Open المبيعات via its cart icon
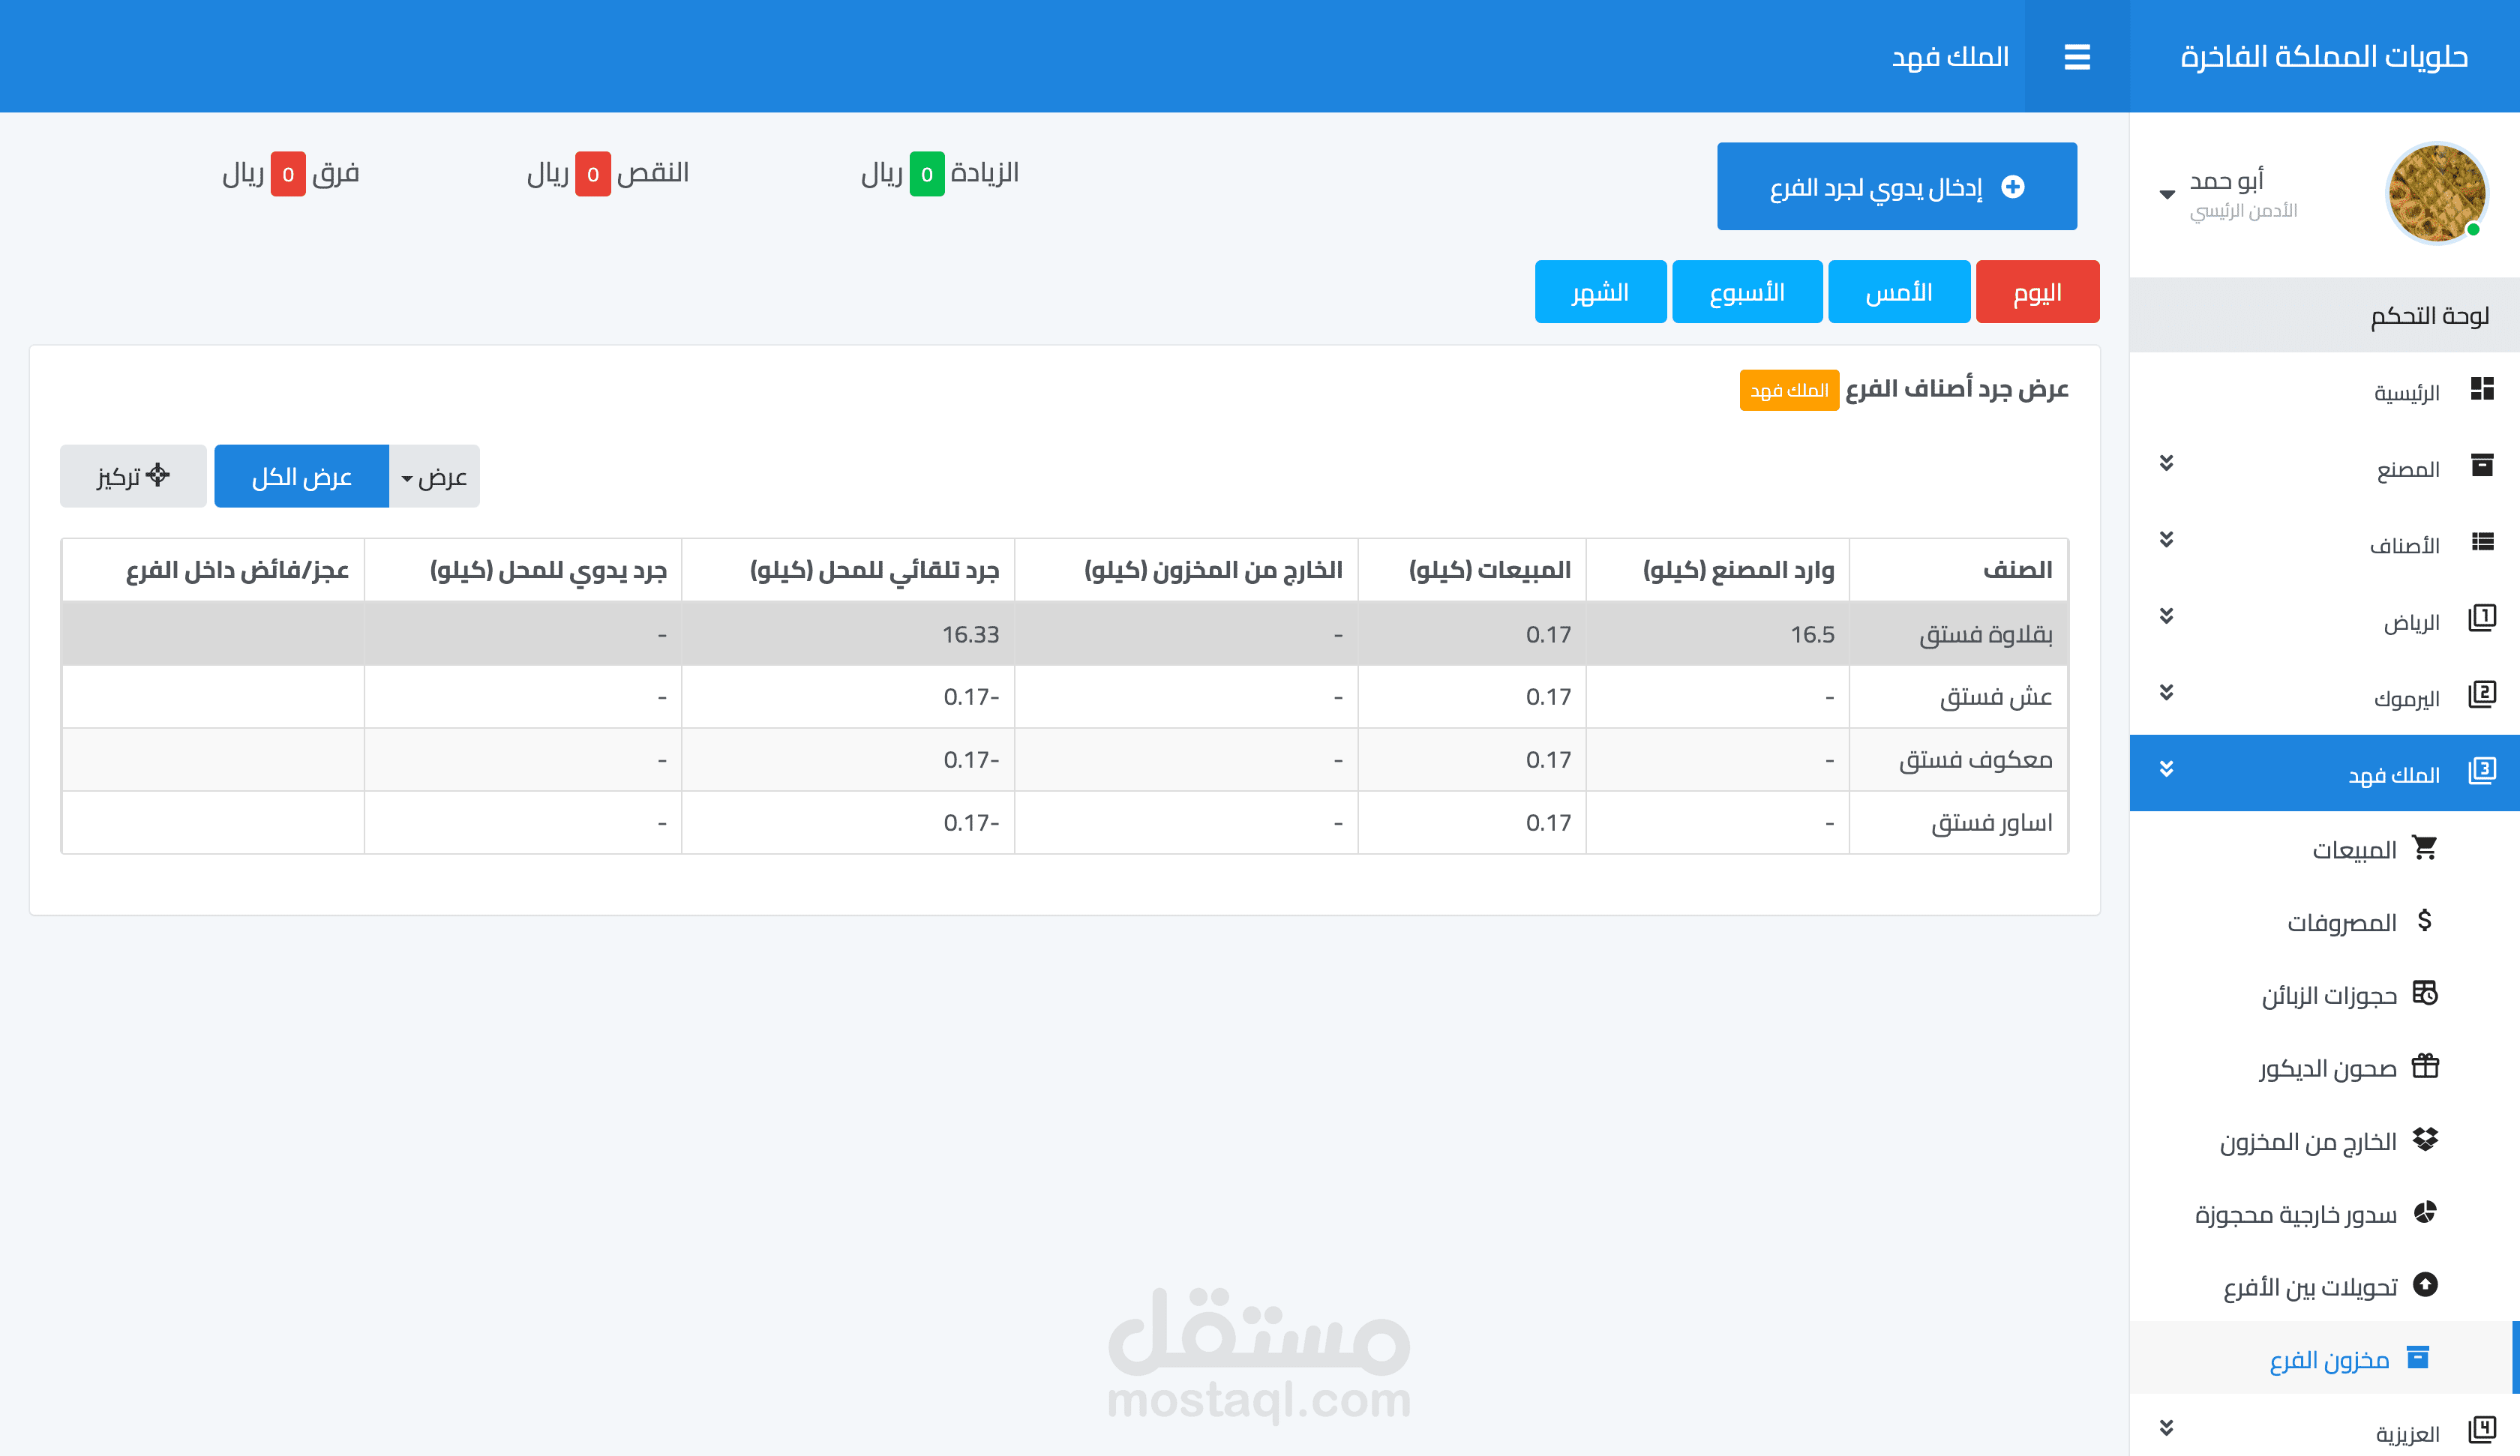 pyautogui.click(x=2424, y=848)
